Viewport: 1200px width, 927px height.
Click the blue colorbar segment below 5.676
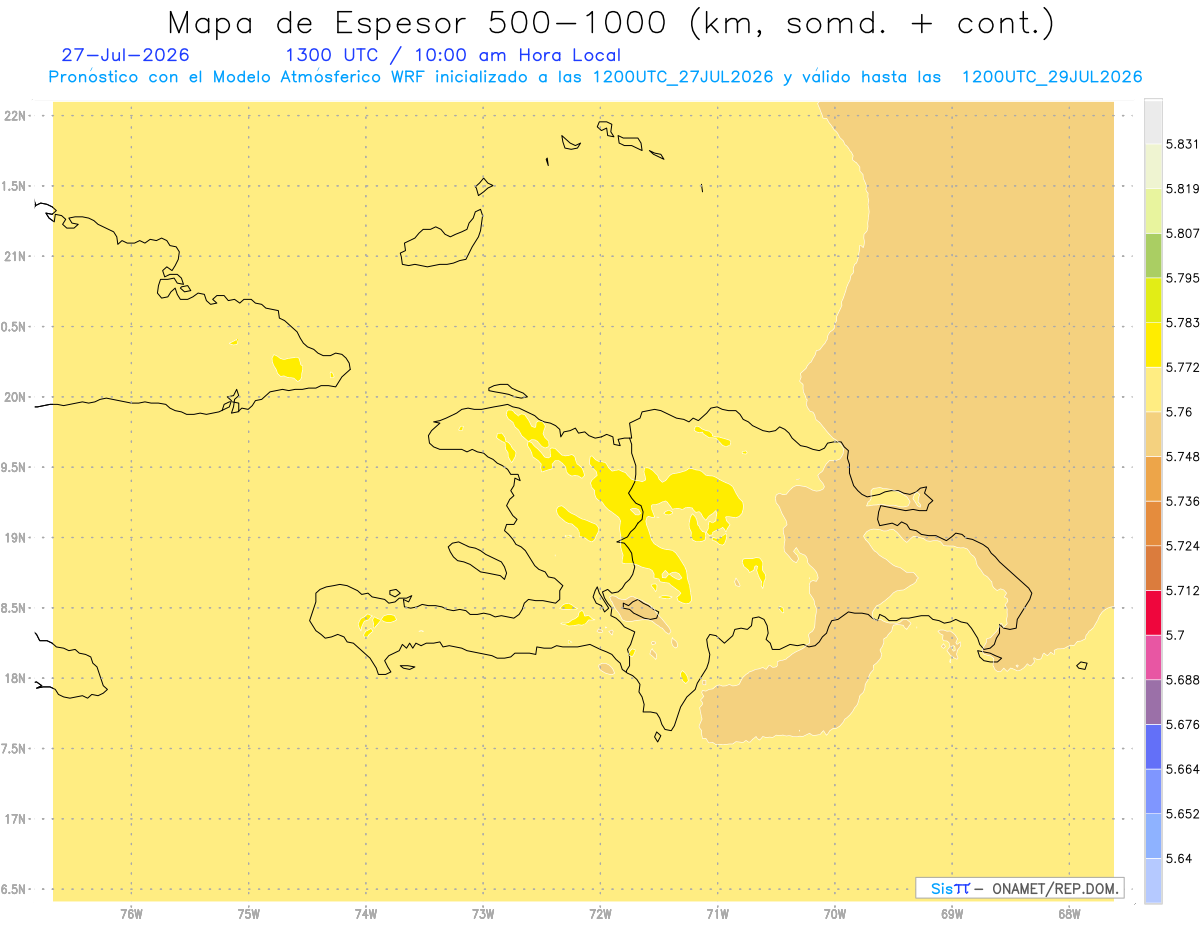(1153, 746)
